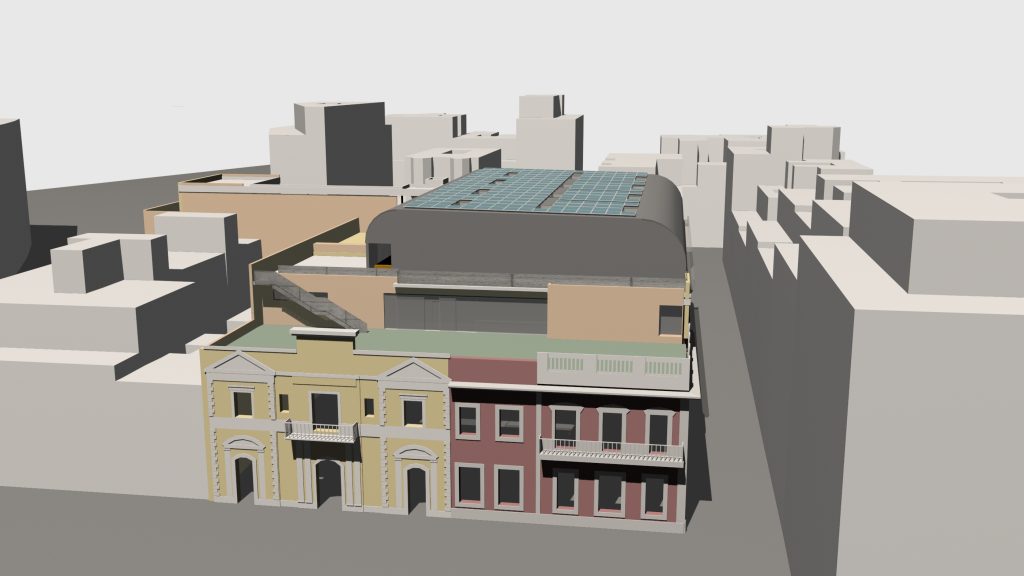Select the dark recessed wall below the curved roof
Screen dimensions: 1024x576
[470, 310]
